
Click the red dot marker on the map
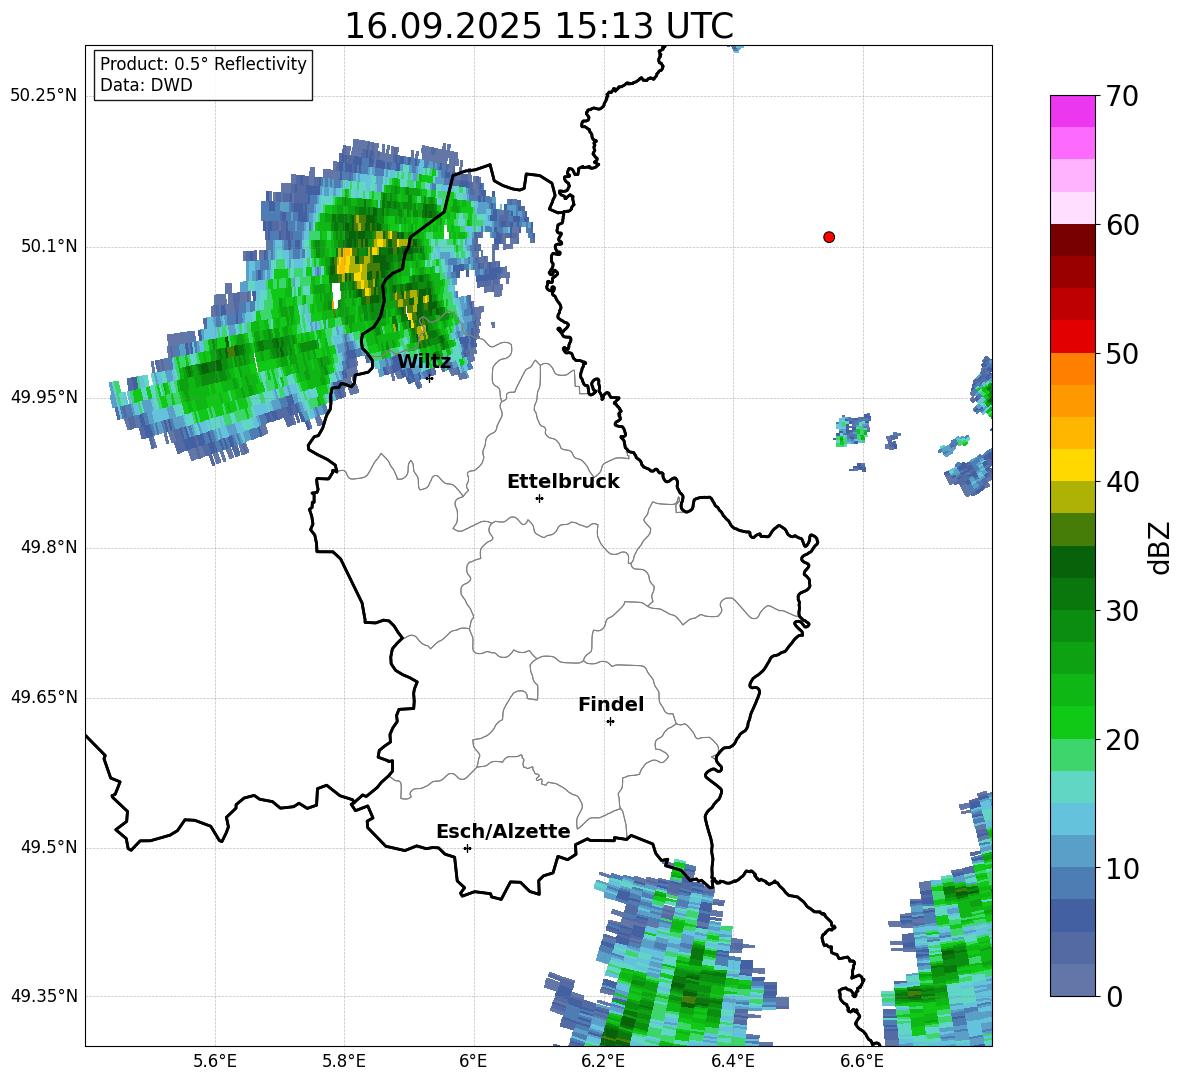point(829,237)
